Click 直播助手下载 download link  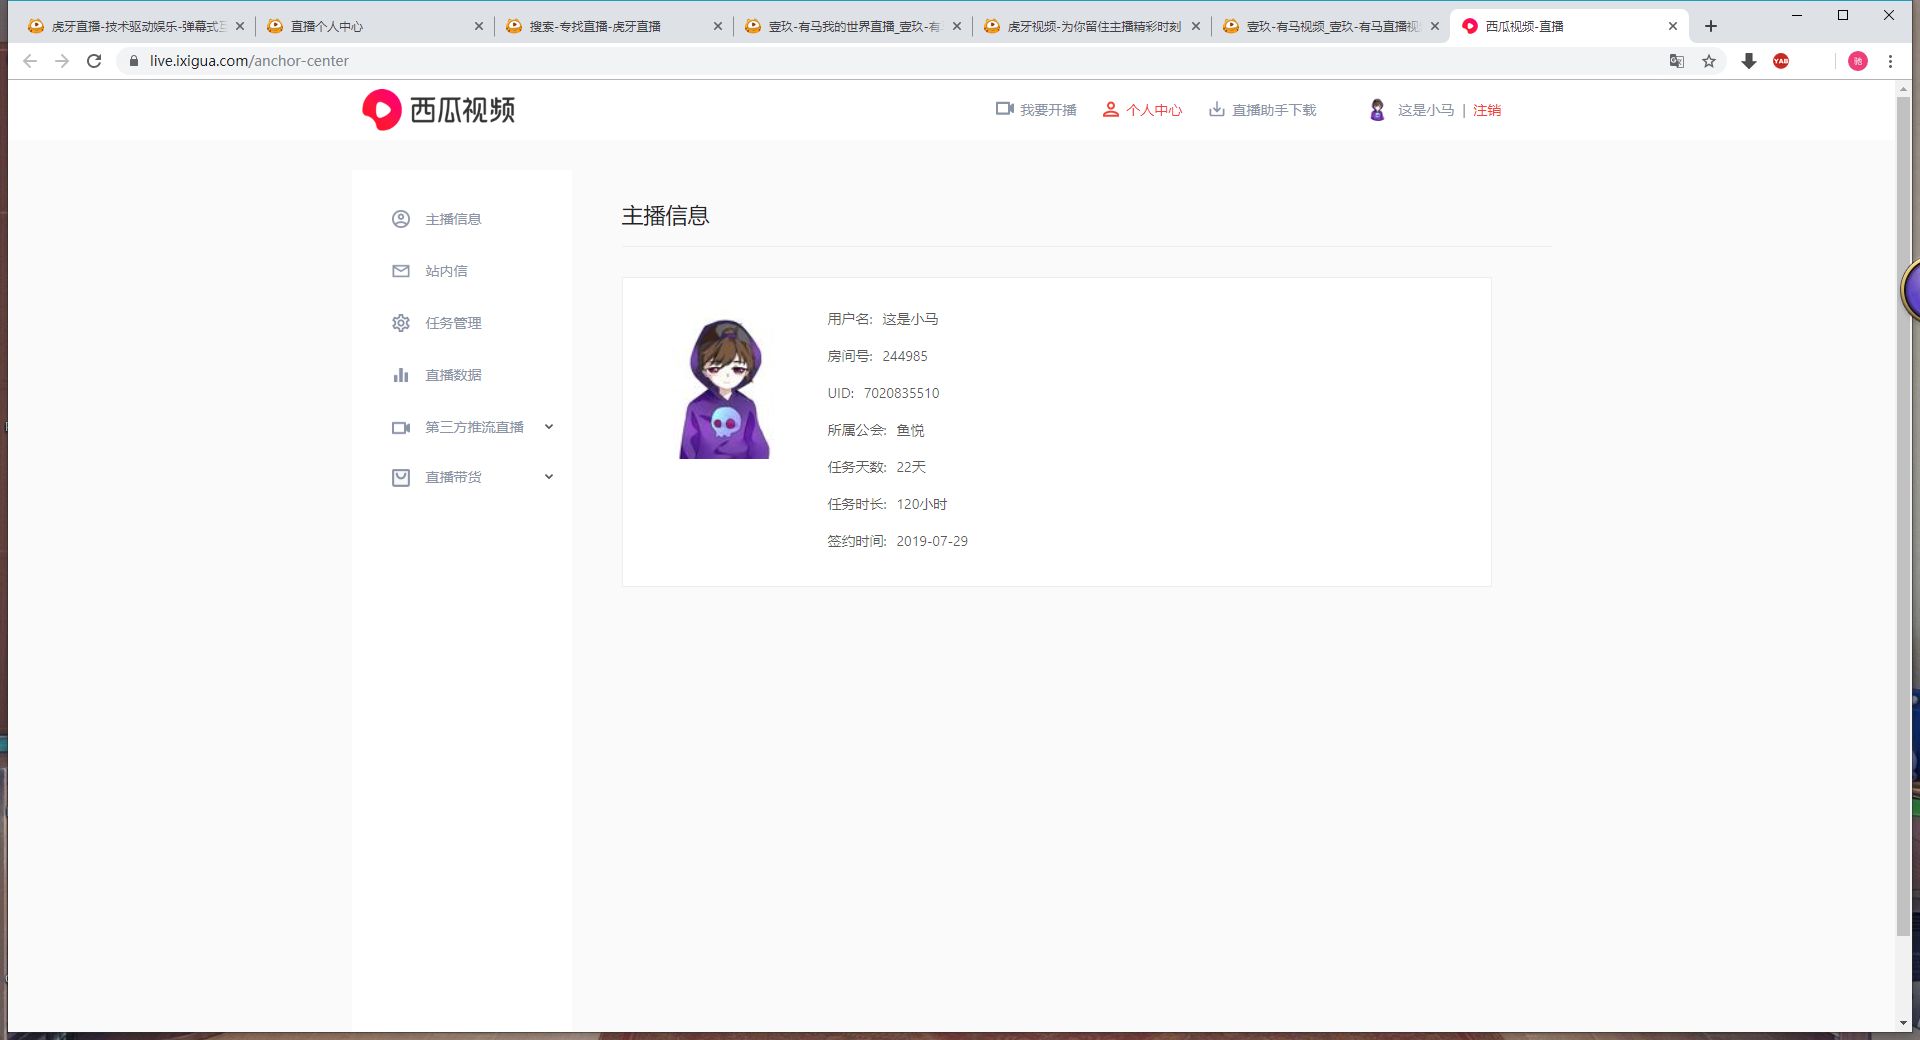pos(1262,110)
